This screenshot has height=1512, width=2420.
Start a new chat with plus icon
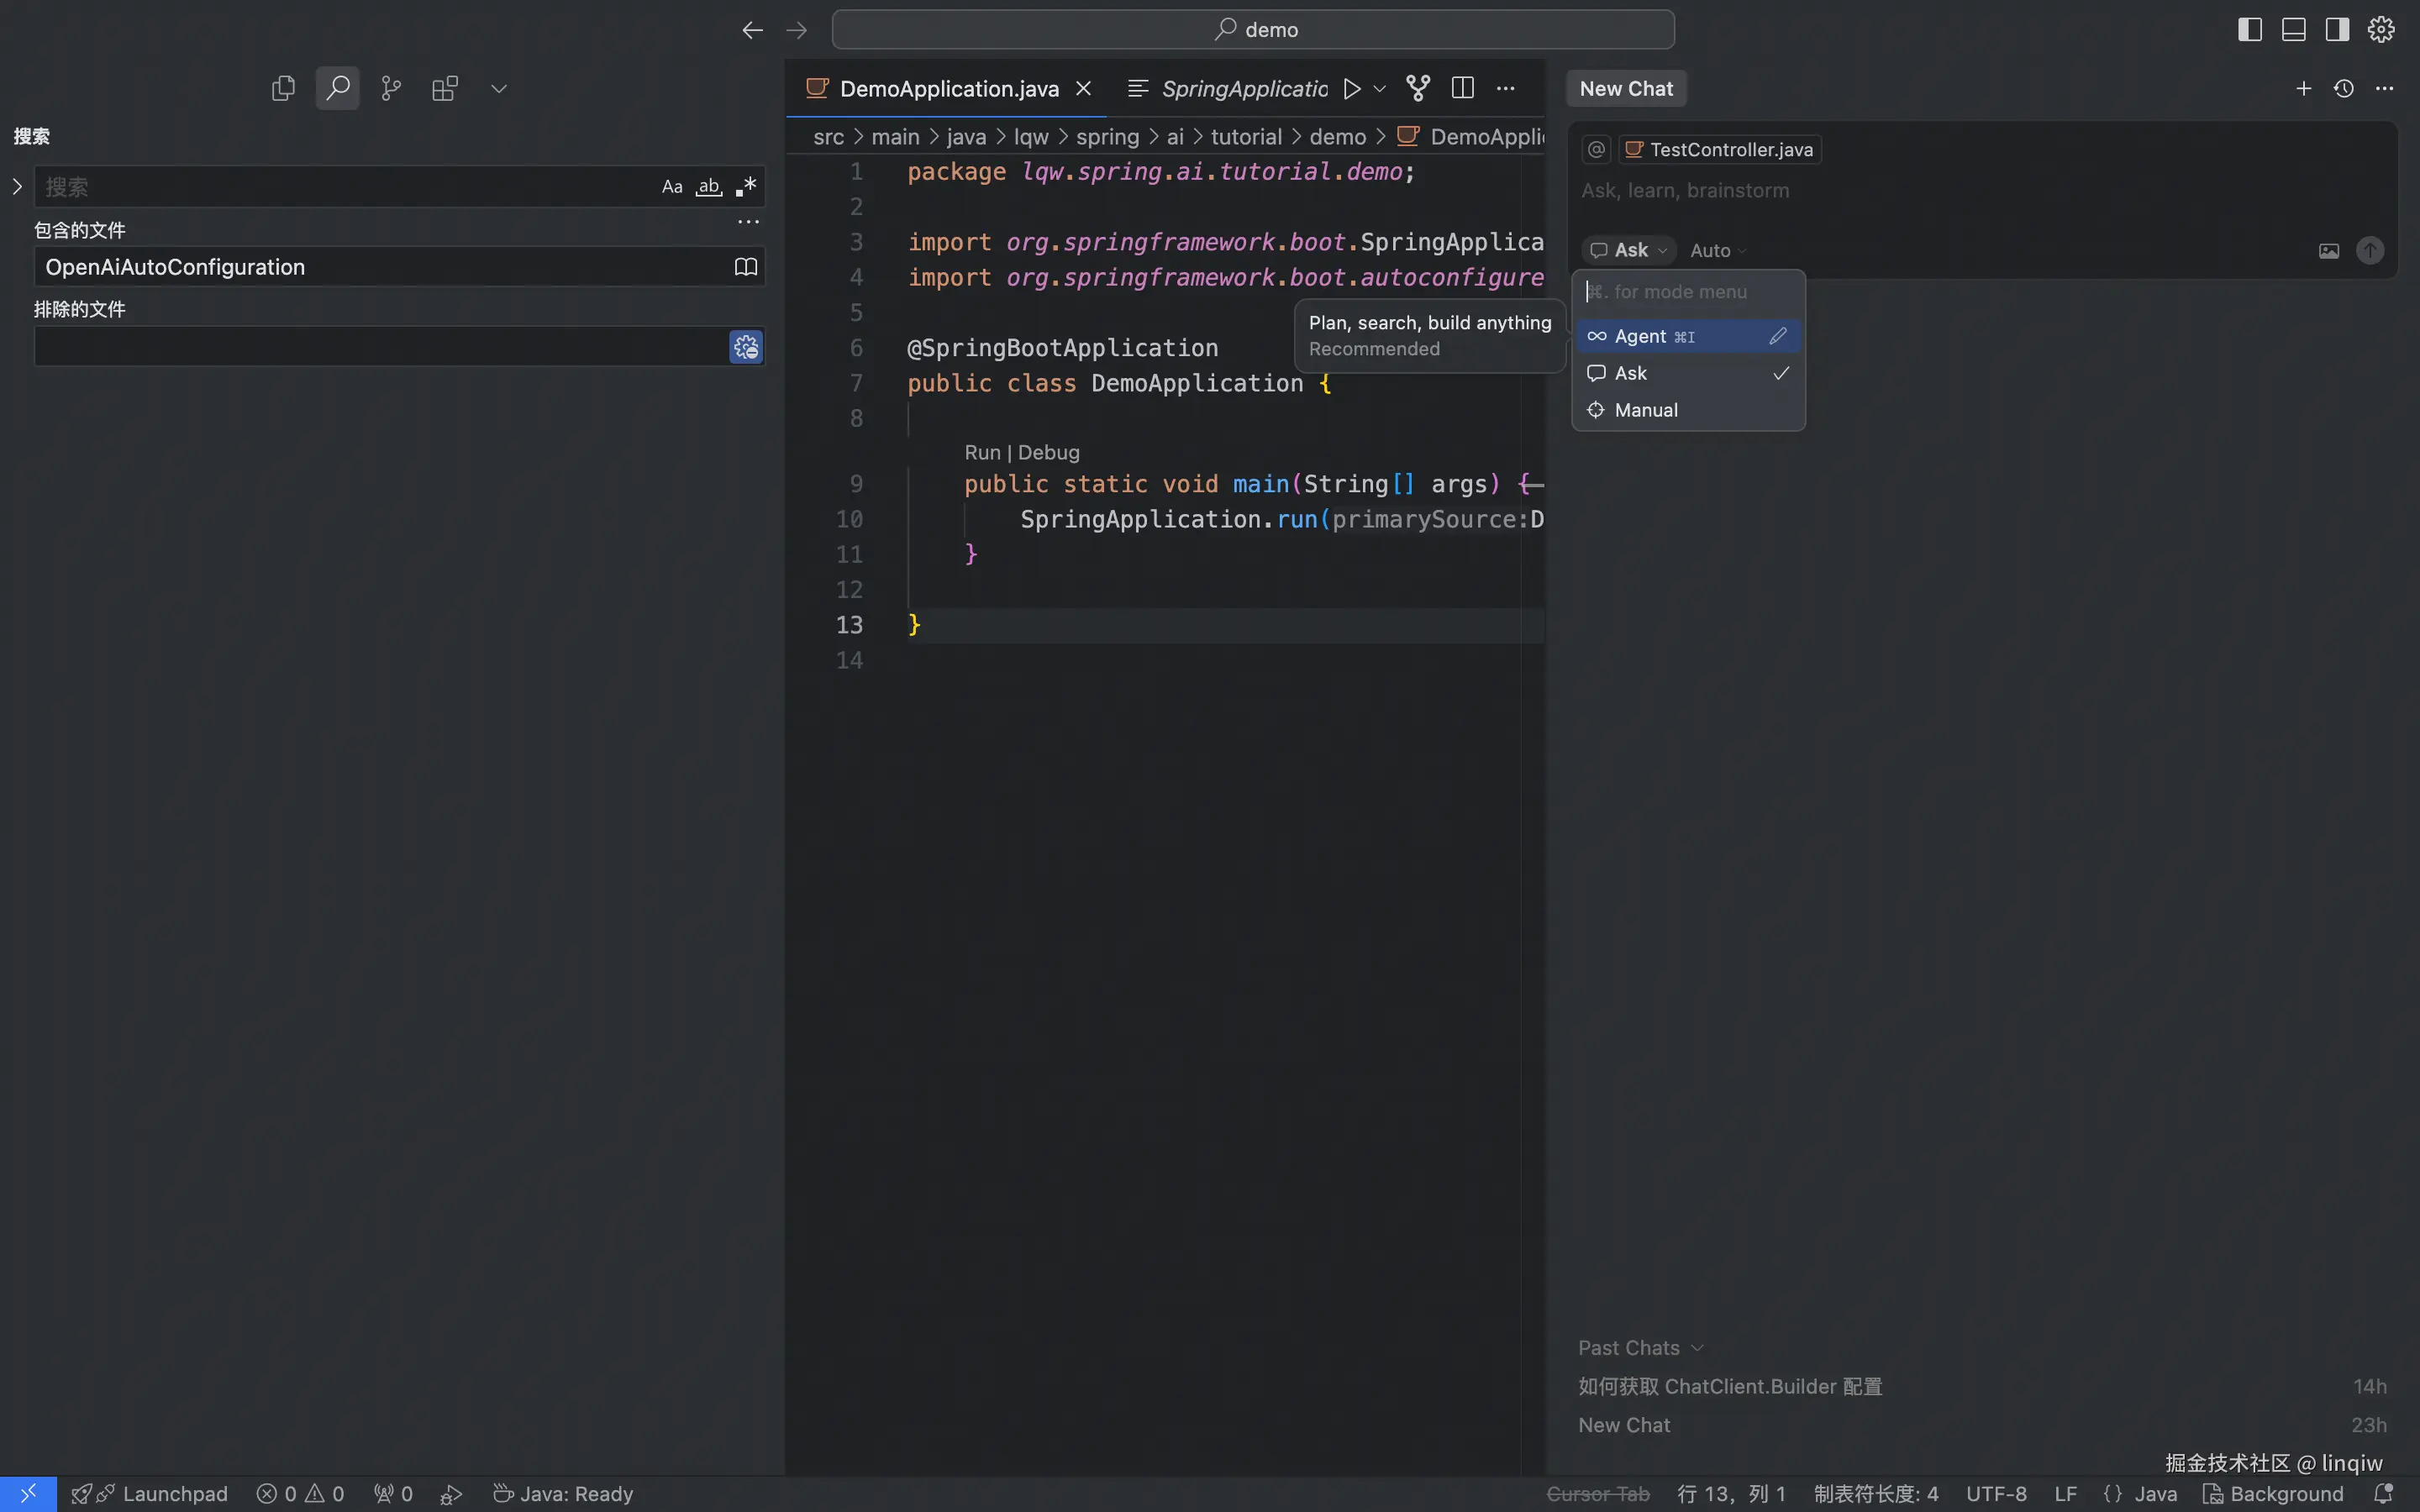coord(2303,88)
